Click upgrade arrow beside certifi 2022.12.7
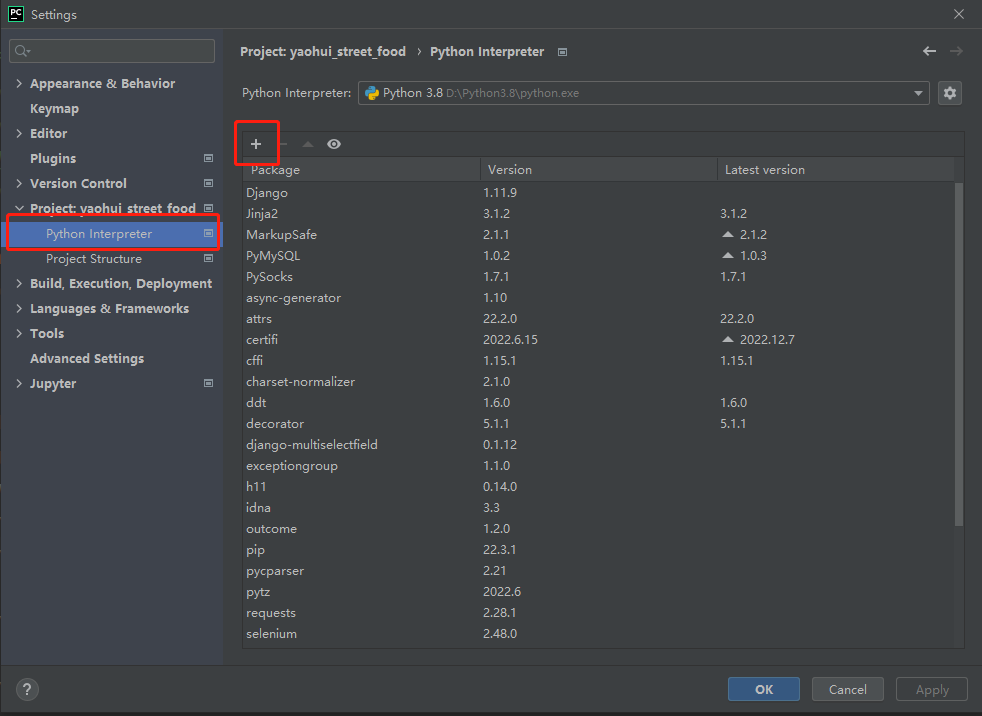Viewport: 982px width, 716px height. [x=727, y=340]
